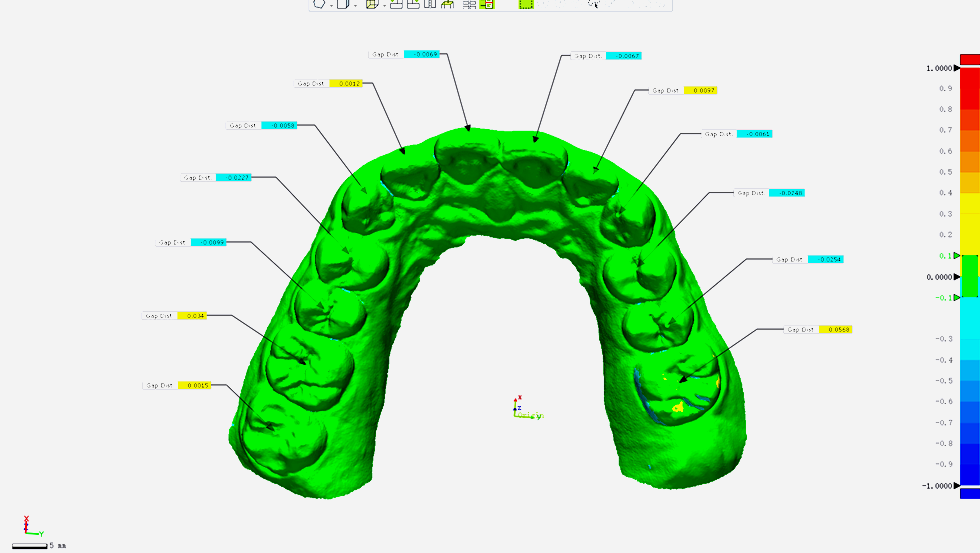Select the circle selection tool in toolbar

click(x=319, y=4)
